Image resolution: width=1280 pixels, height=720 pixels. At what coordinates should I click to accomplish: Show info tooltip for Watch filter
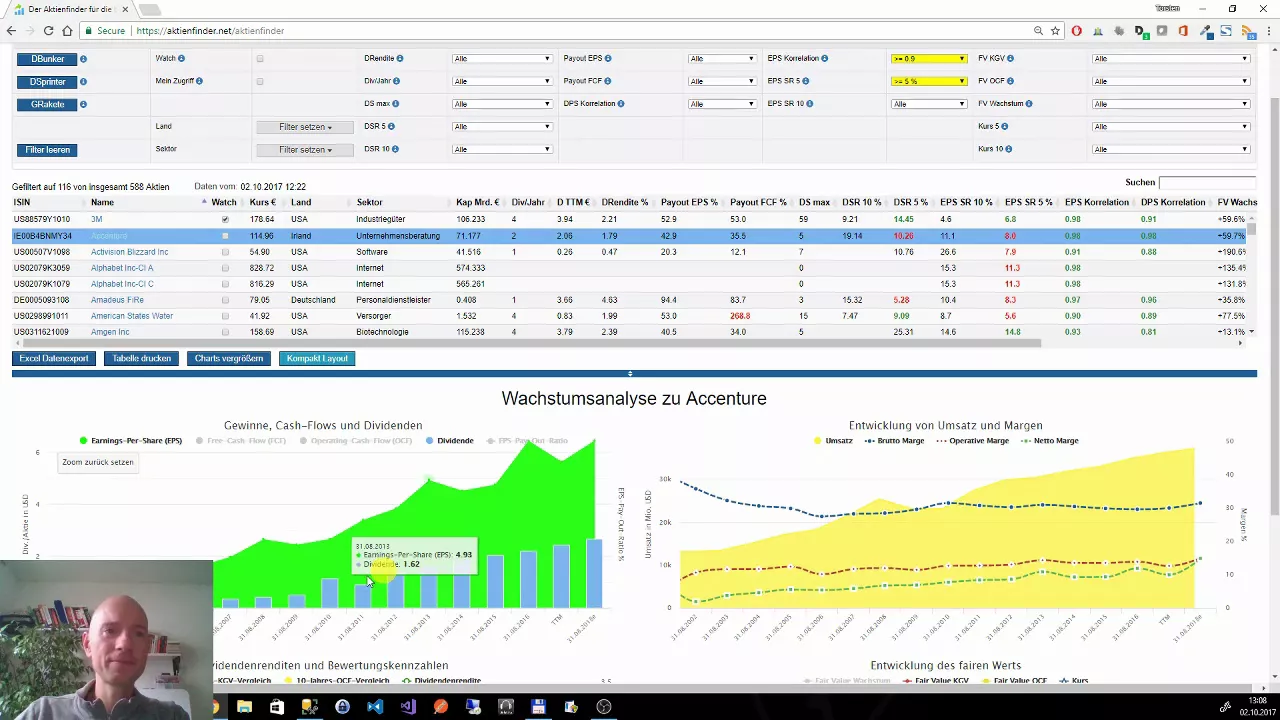[x=181, y=59]
